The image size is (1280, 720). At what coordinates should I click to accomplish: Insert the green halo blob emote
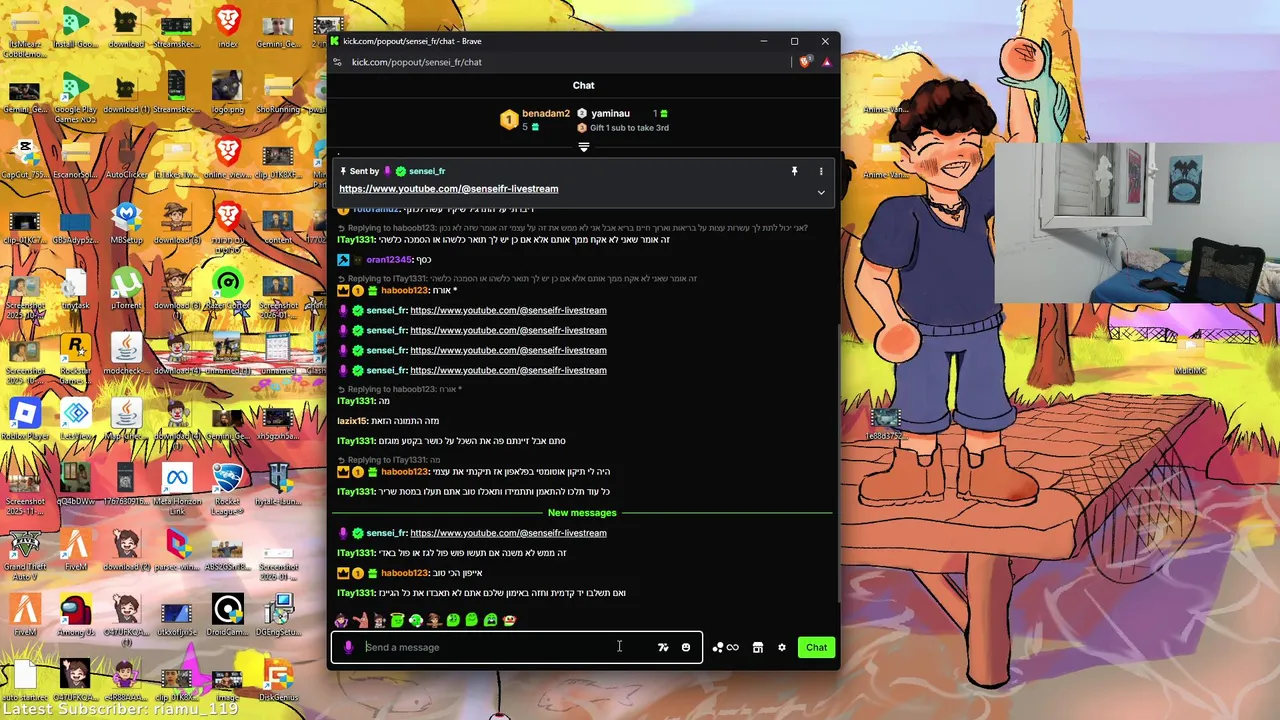(x=397, y=620)
